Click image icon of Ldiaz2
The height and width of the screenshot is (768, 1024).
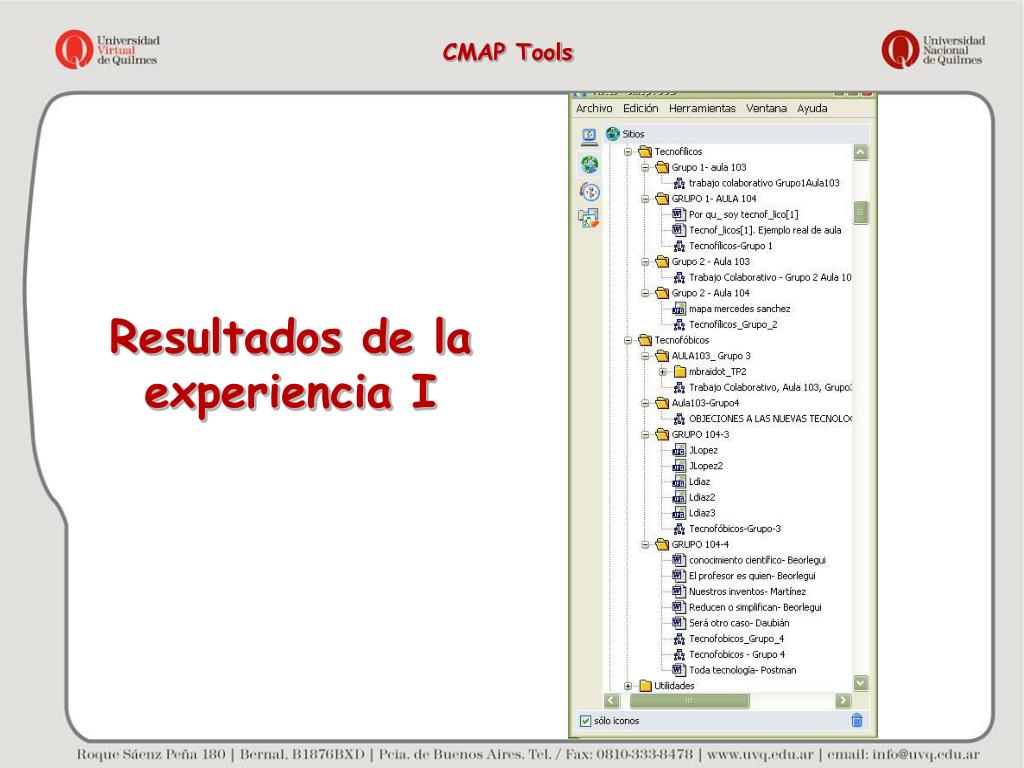(679, 497)
